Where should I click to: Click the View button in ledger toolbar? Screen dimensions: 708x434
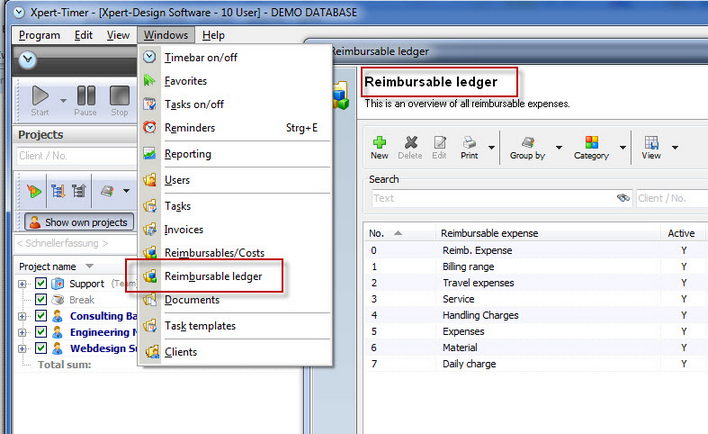tap(651, 148)
